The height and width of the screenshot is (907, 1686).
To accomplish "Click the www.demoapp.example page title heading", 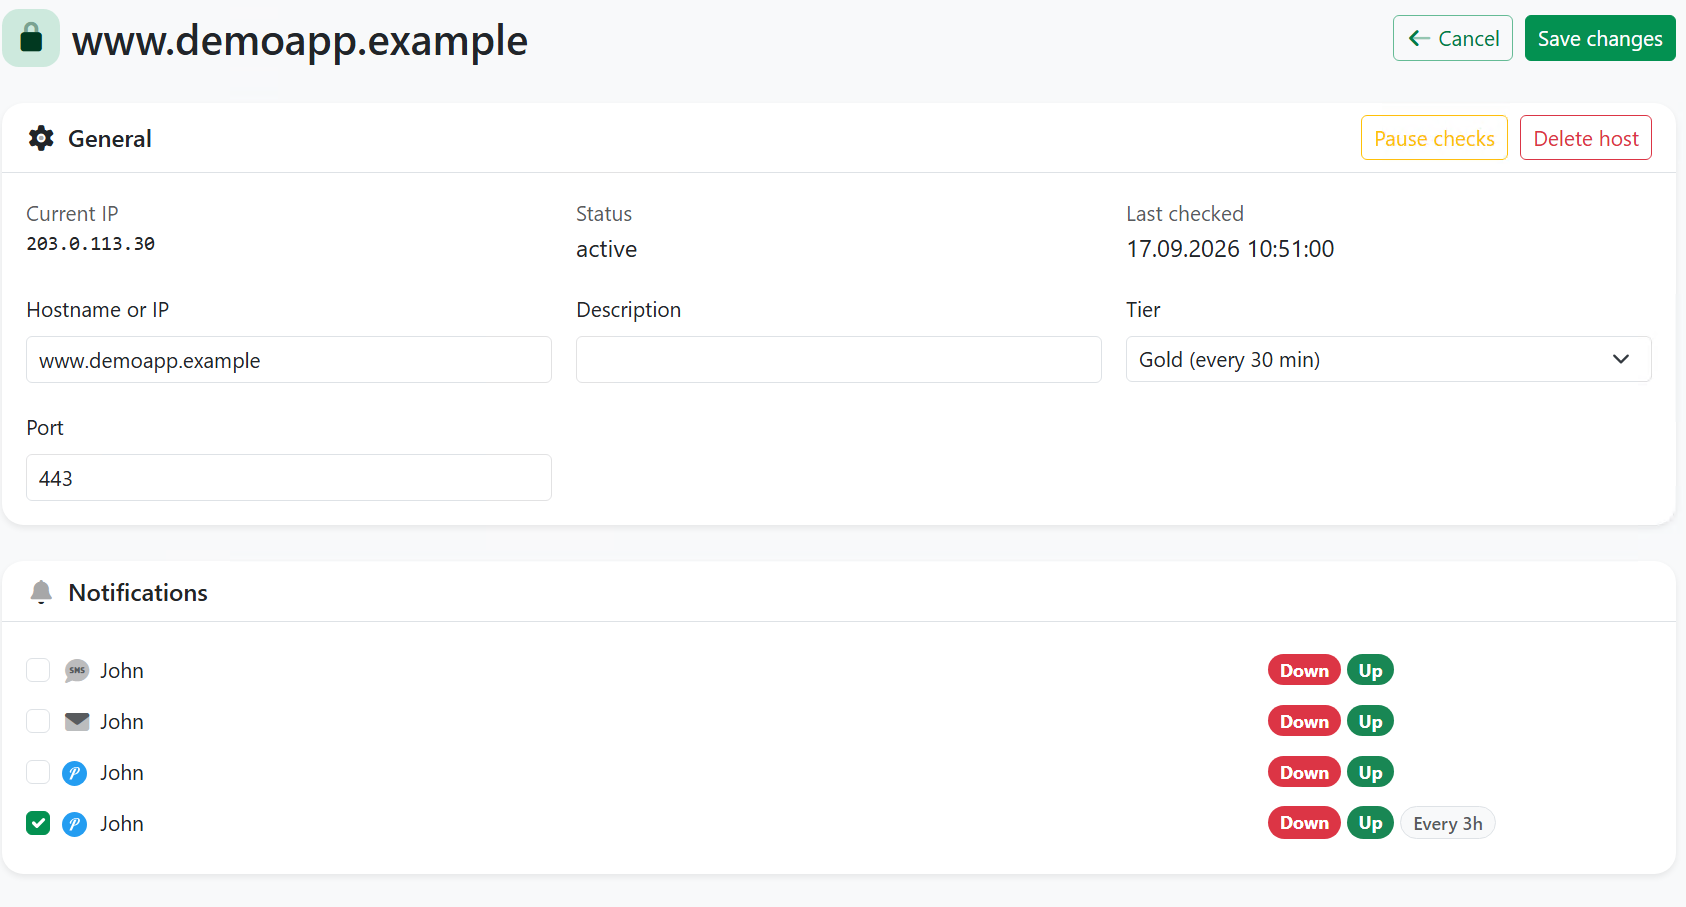I will [x=300, y=40].
